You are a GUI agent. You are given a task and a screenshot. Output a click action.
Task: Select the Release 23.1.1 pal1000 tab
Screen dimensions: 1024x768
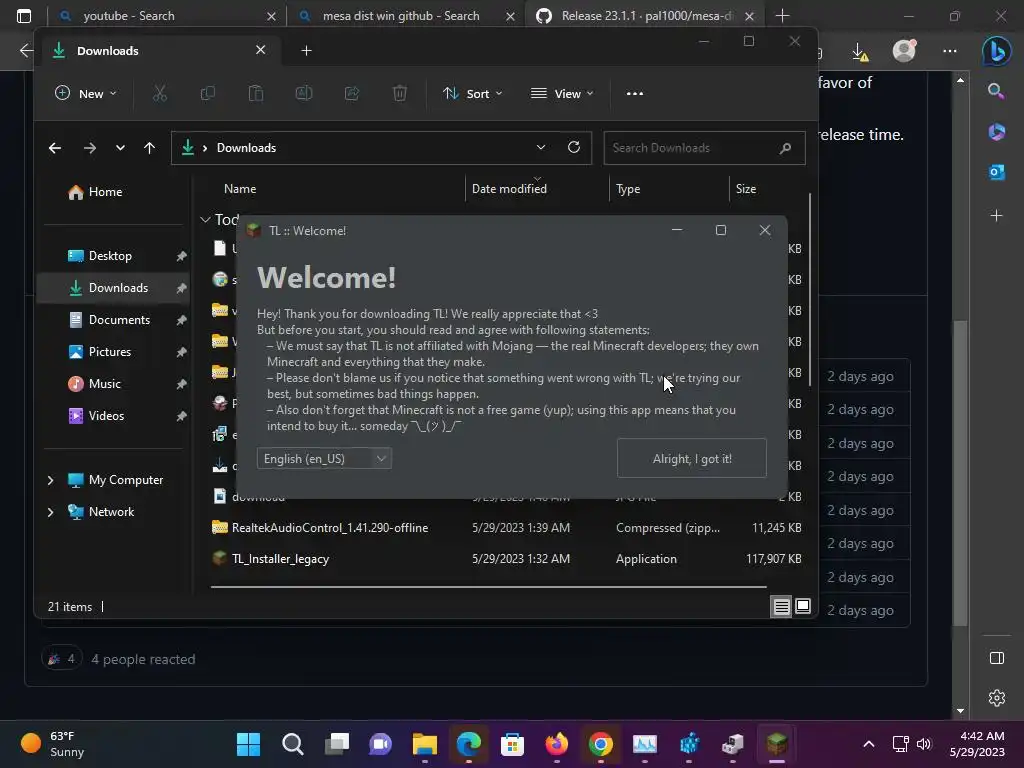645,16
